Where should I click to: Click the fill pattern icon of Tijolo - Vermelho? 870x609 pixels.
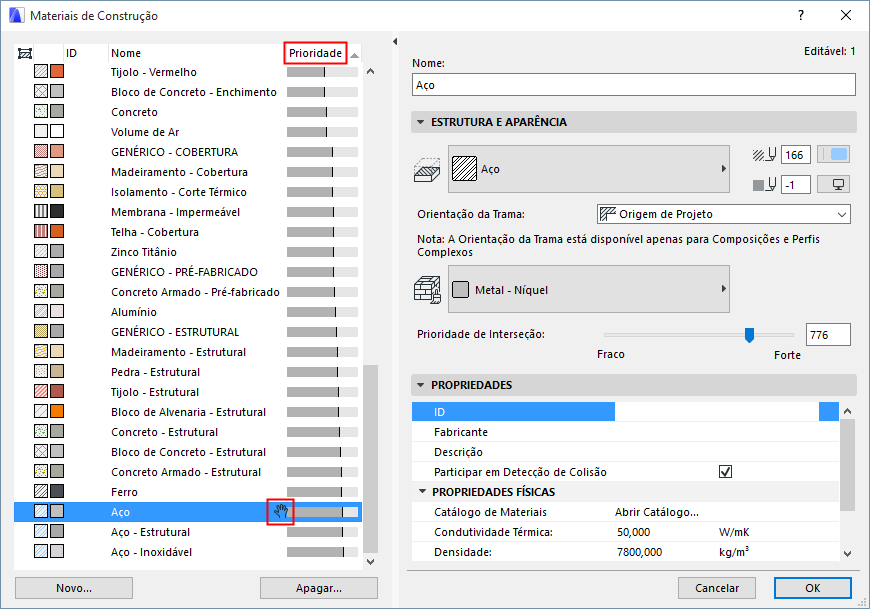(41, 71)
